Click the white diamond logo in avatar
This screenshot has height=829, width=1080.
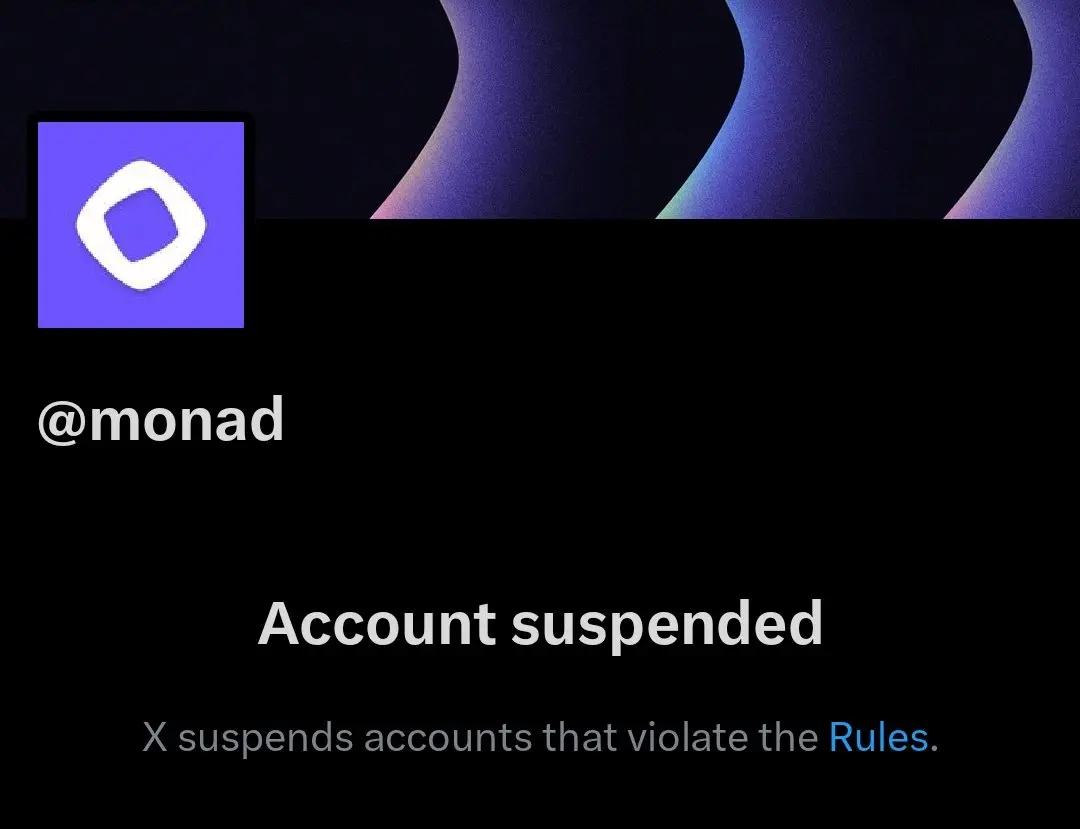(x=141, y=224)
